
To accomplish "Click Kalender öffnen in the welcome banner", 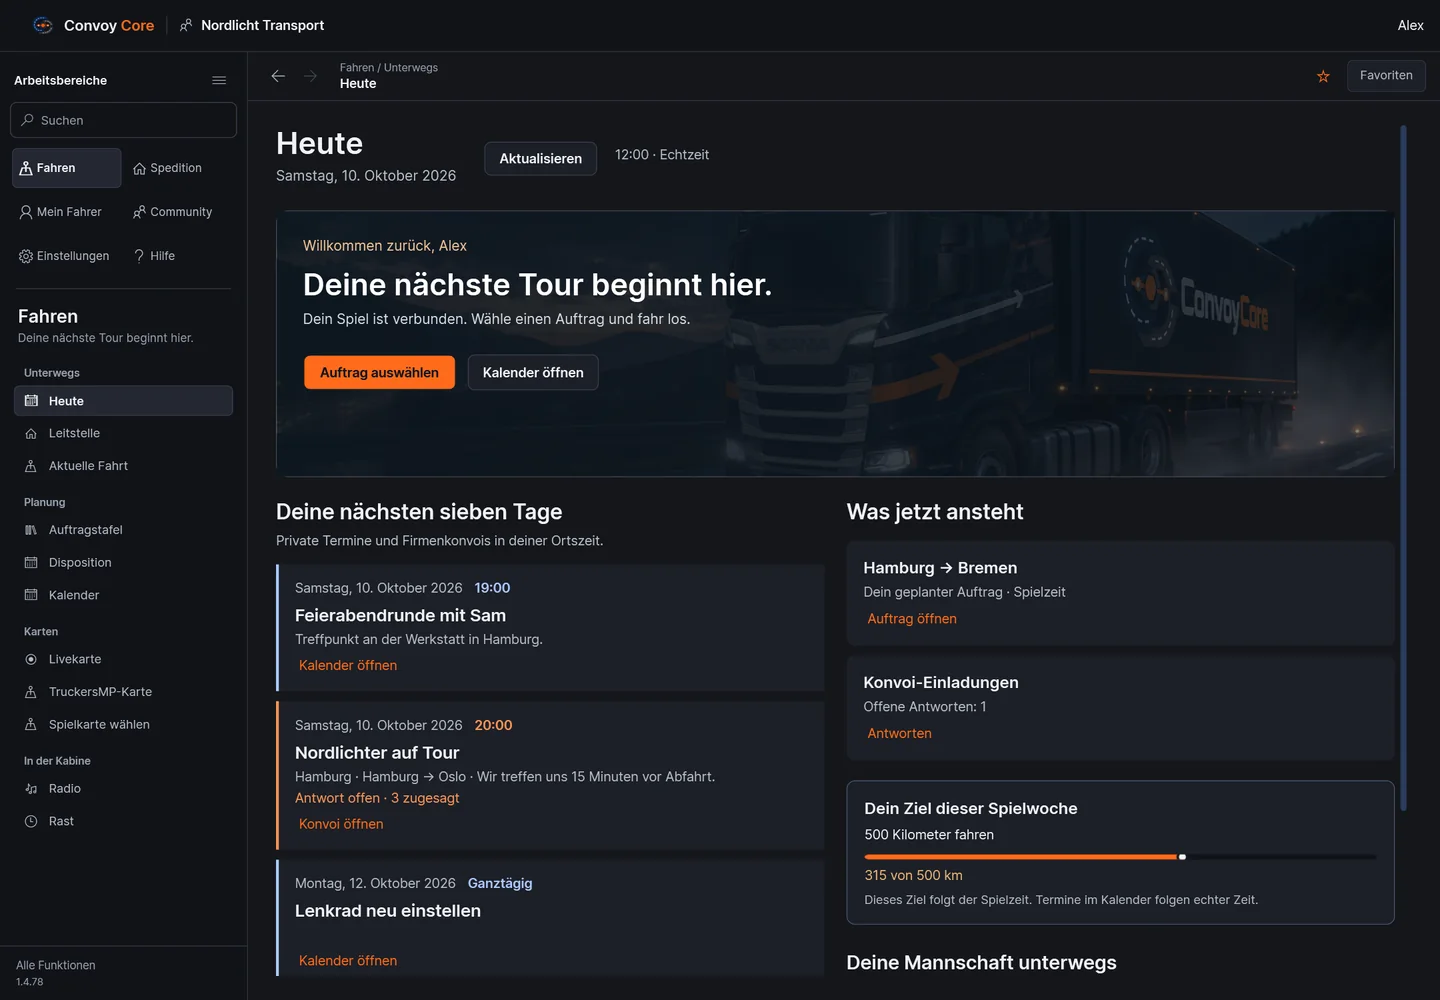I will [533, 373].
